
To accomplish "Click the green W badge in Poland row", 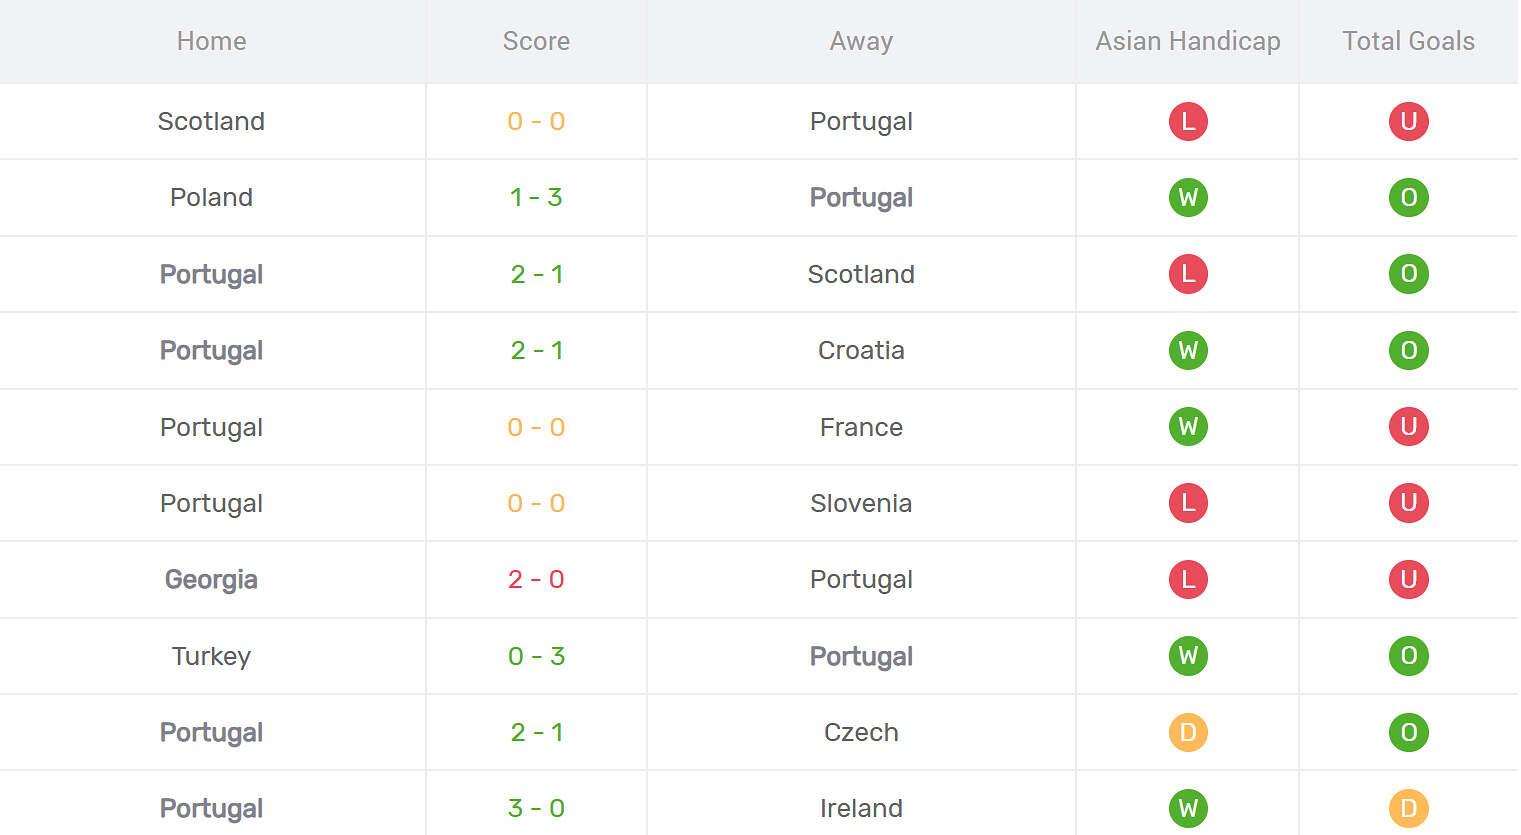I will [x=1188, y=197].
